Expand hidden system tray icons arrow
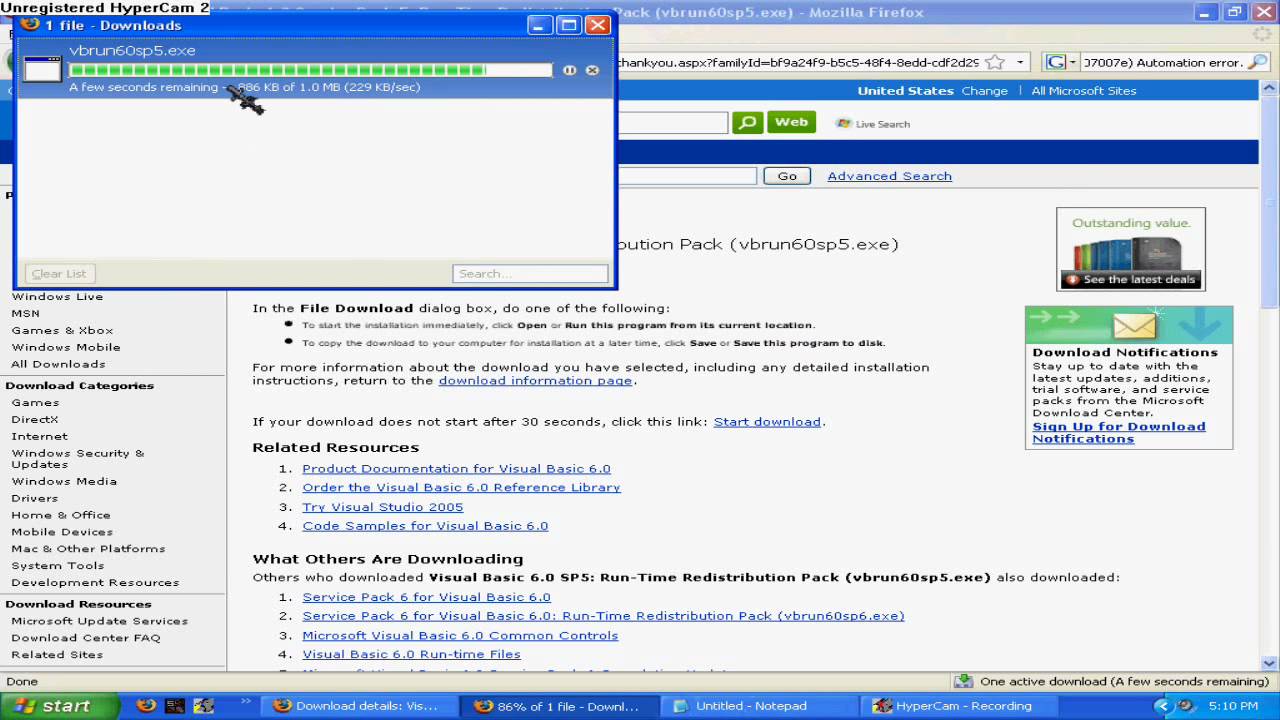Screen dimensions: 1280x720 point(1162,706)
